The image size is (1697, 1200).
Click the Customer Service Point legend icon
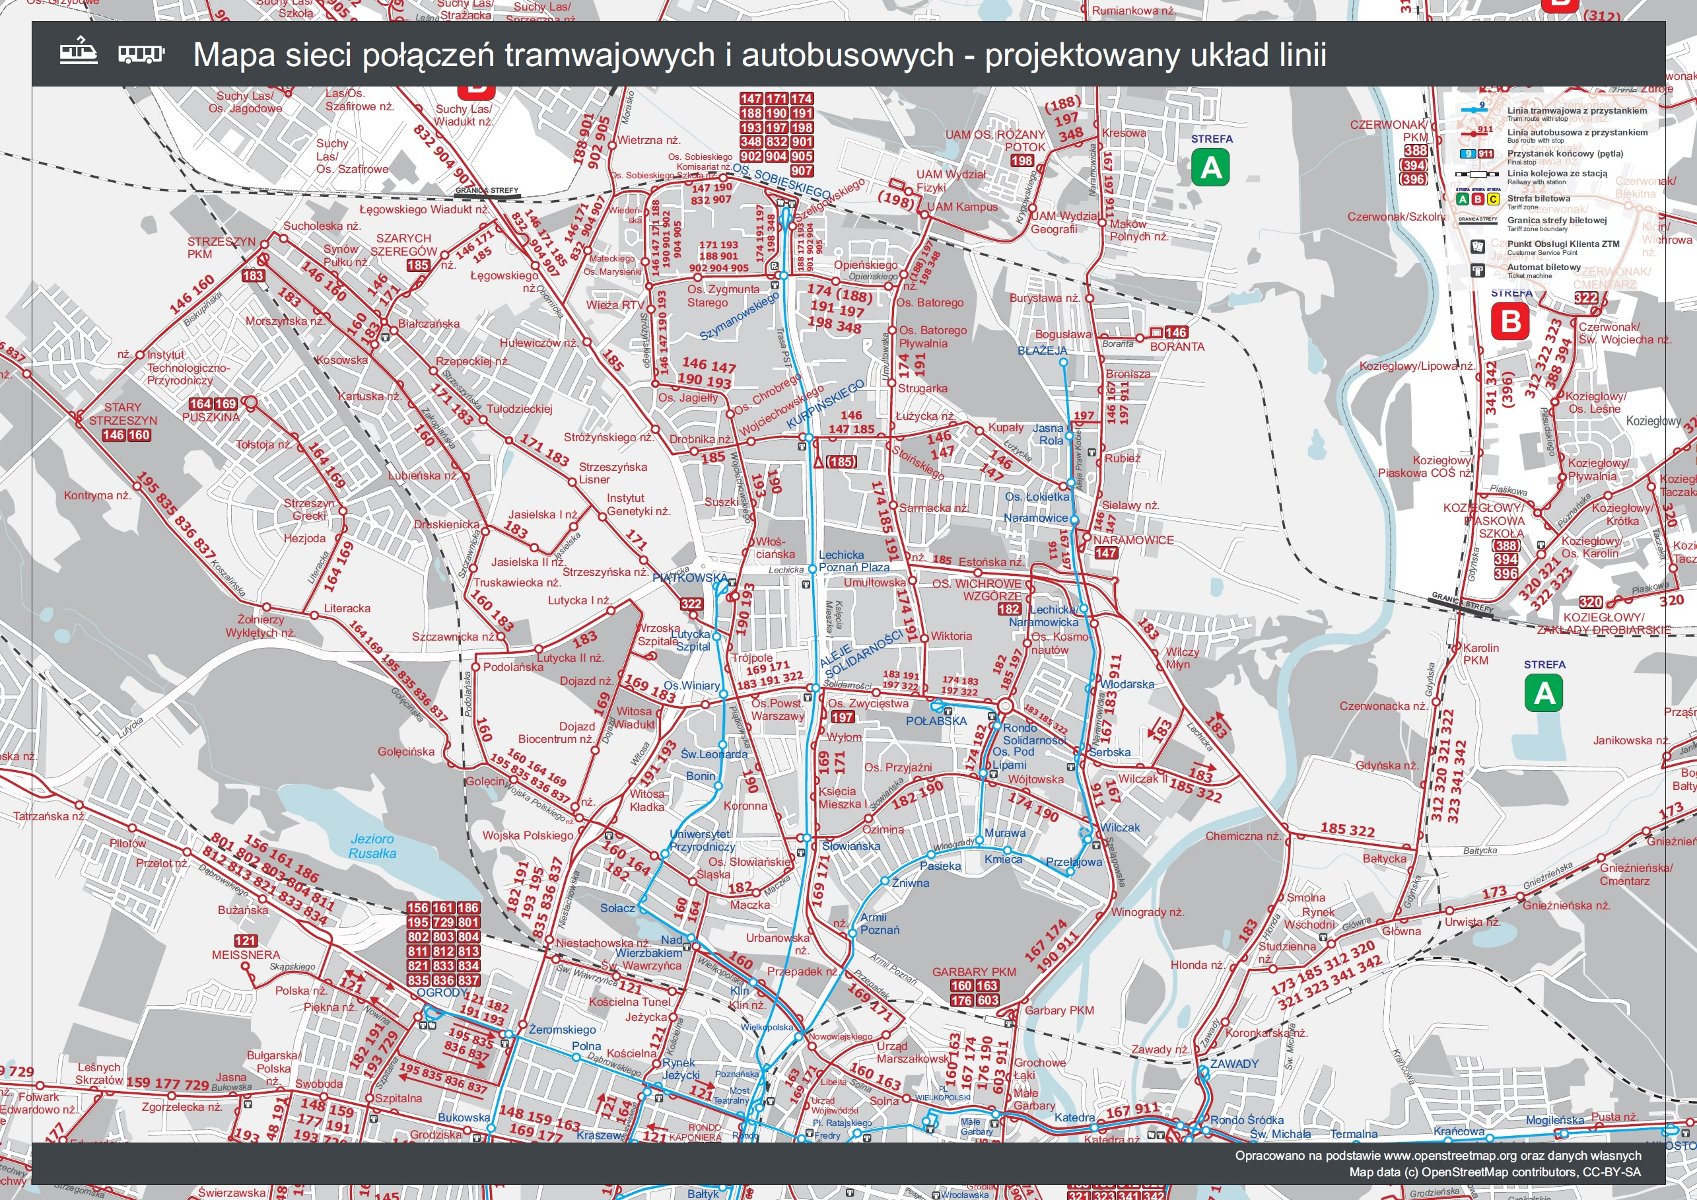[1477, 246]
